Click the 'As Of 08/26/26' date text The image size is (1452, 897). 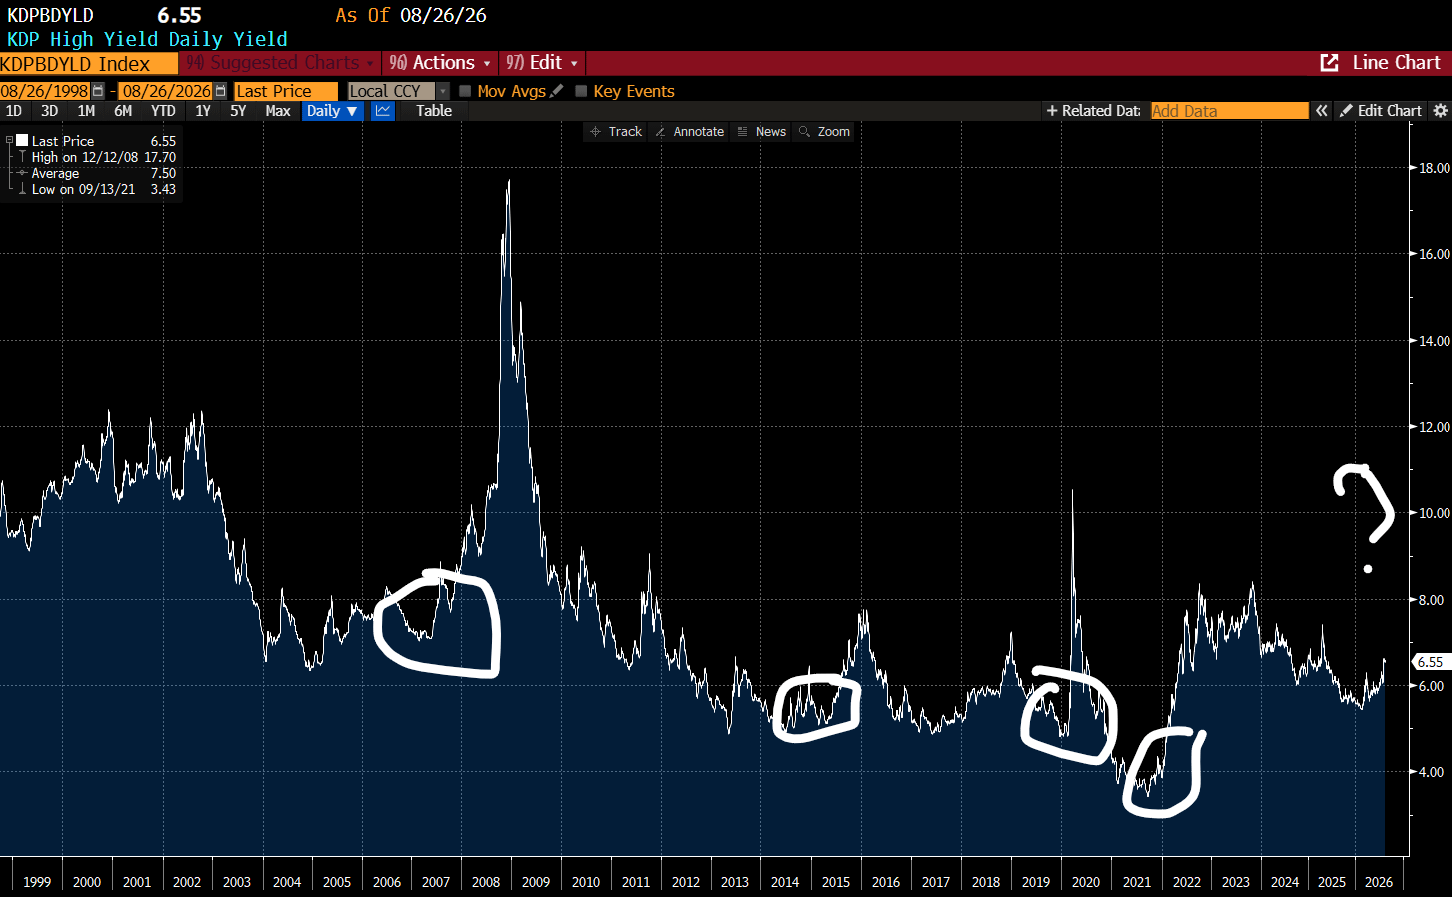click(x=411, y=15)
